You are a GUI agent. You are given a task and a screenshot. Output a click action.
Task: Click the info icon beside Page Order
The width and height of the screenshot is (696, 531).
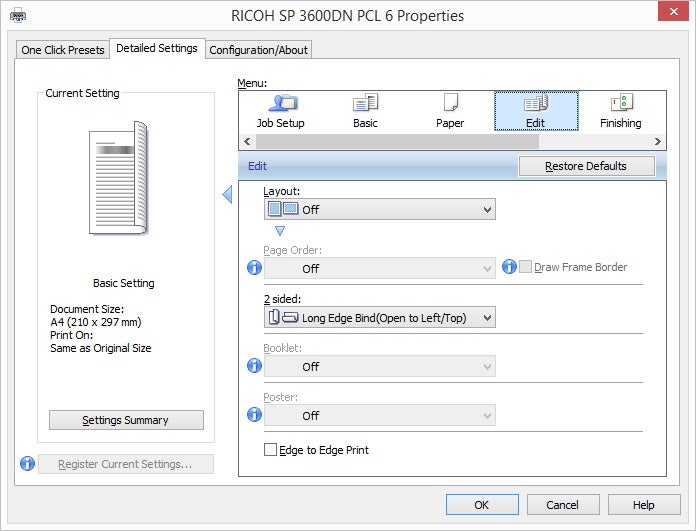coord(254,267)
